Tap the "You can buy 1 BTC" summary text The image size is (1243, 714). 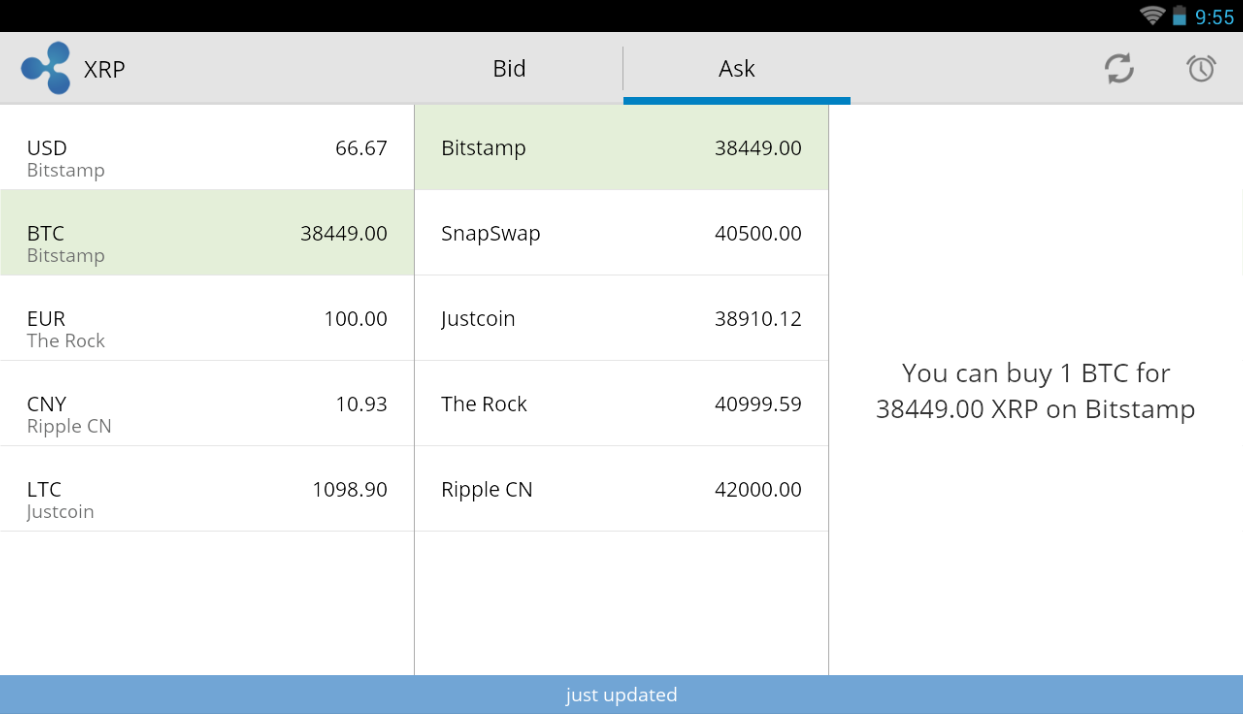point(1035,391)
